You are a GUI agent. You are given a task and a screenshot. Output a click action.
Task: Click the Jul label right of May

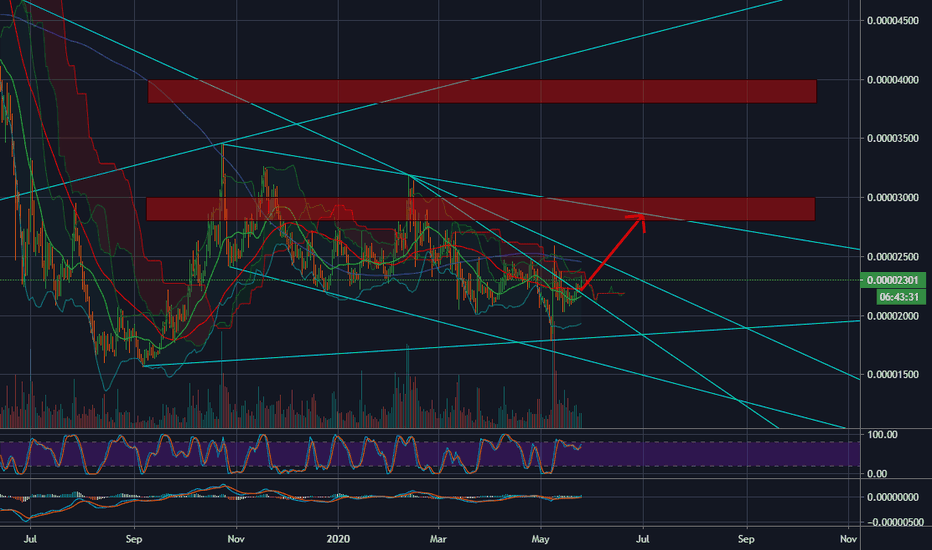tap(643, 539)
